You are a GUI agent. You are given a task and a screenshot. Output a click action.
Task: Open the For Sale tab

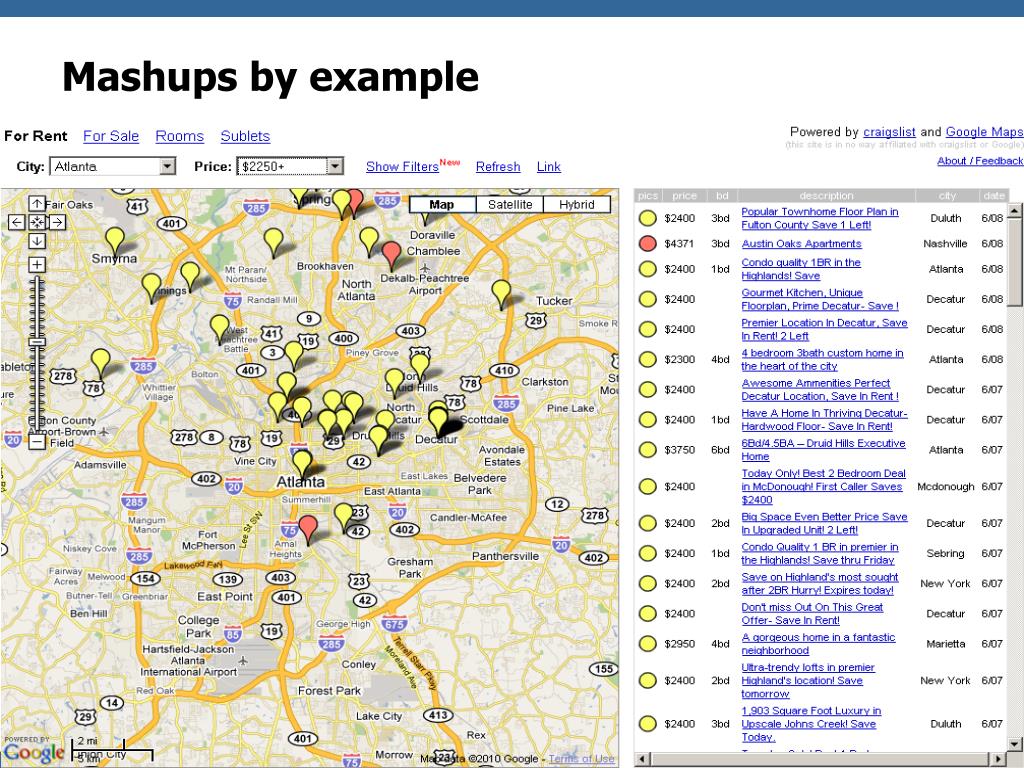(111, 136)
